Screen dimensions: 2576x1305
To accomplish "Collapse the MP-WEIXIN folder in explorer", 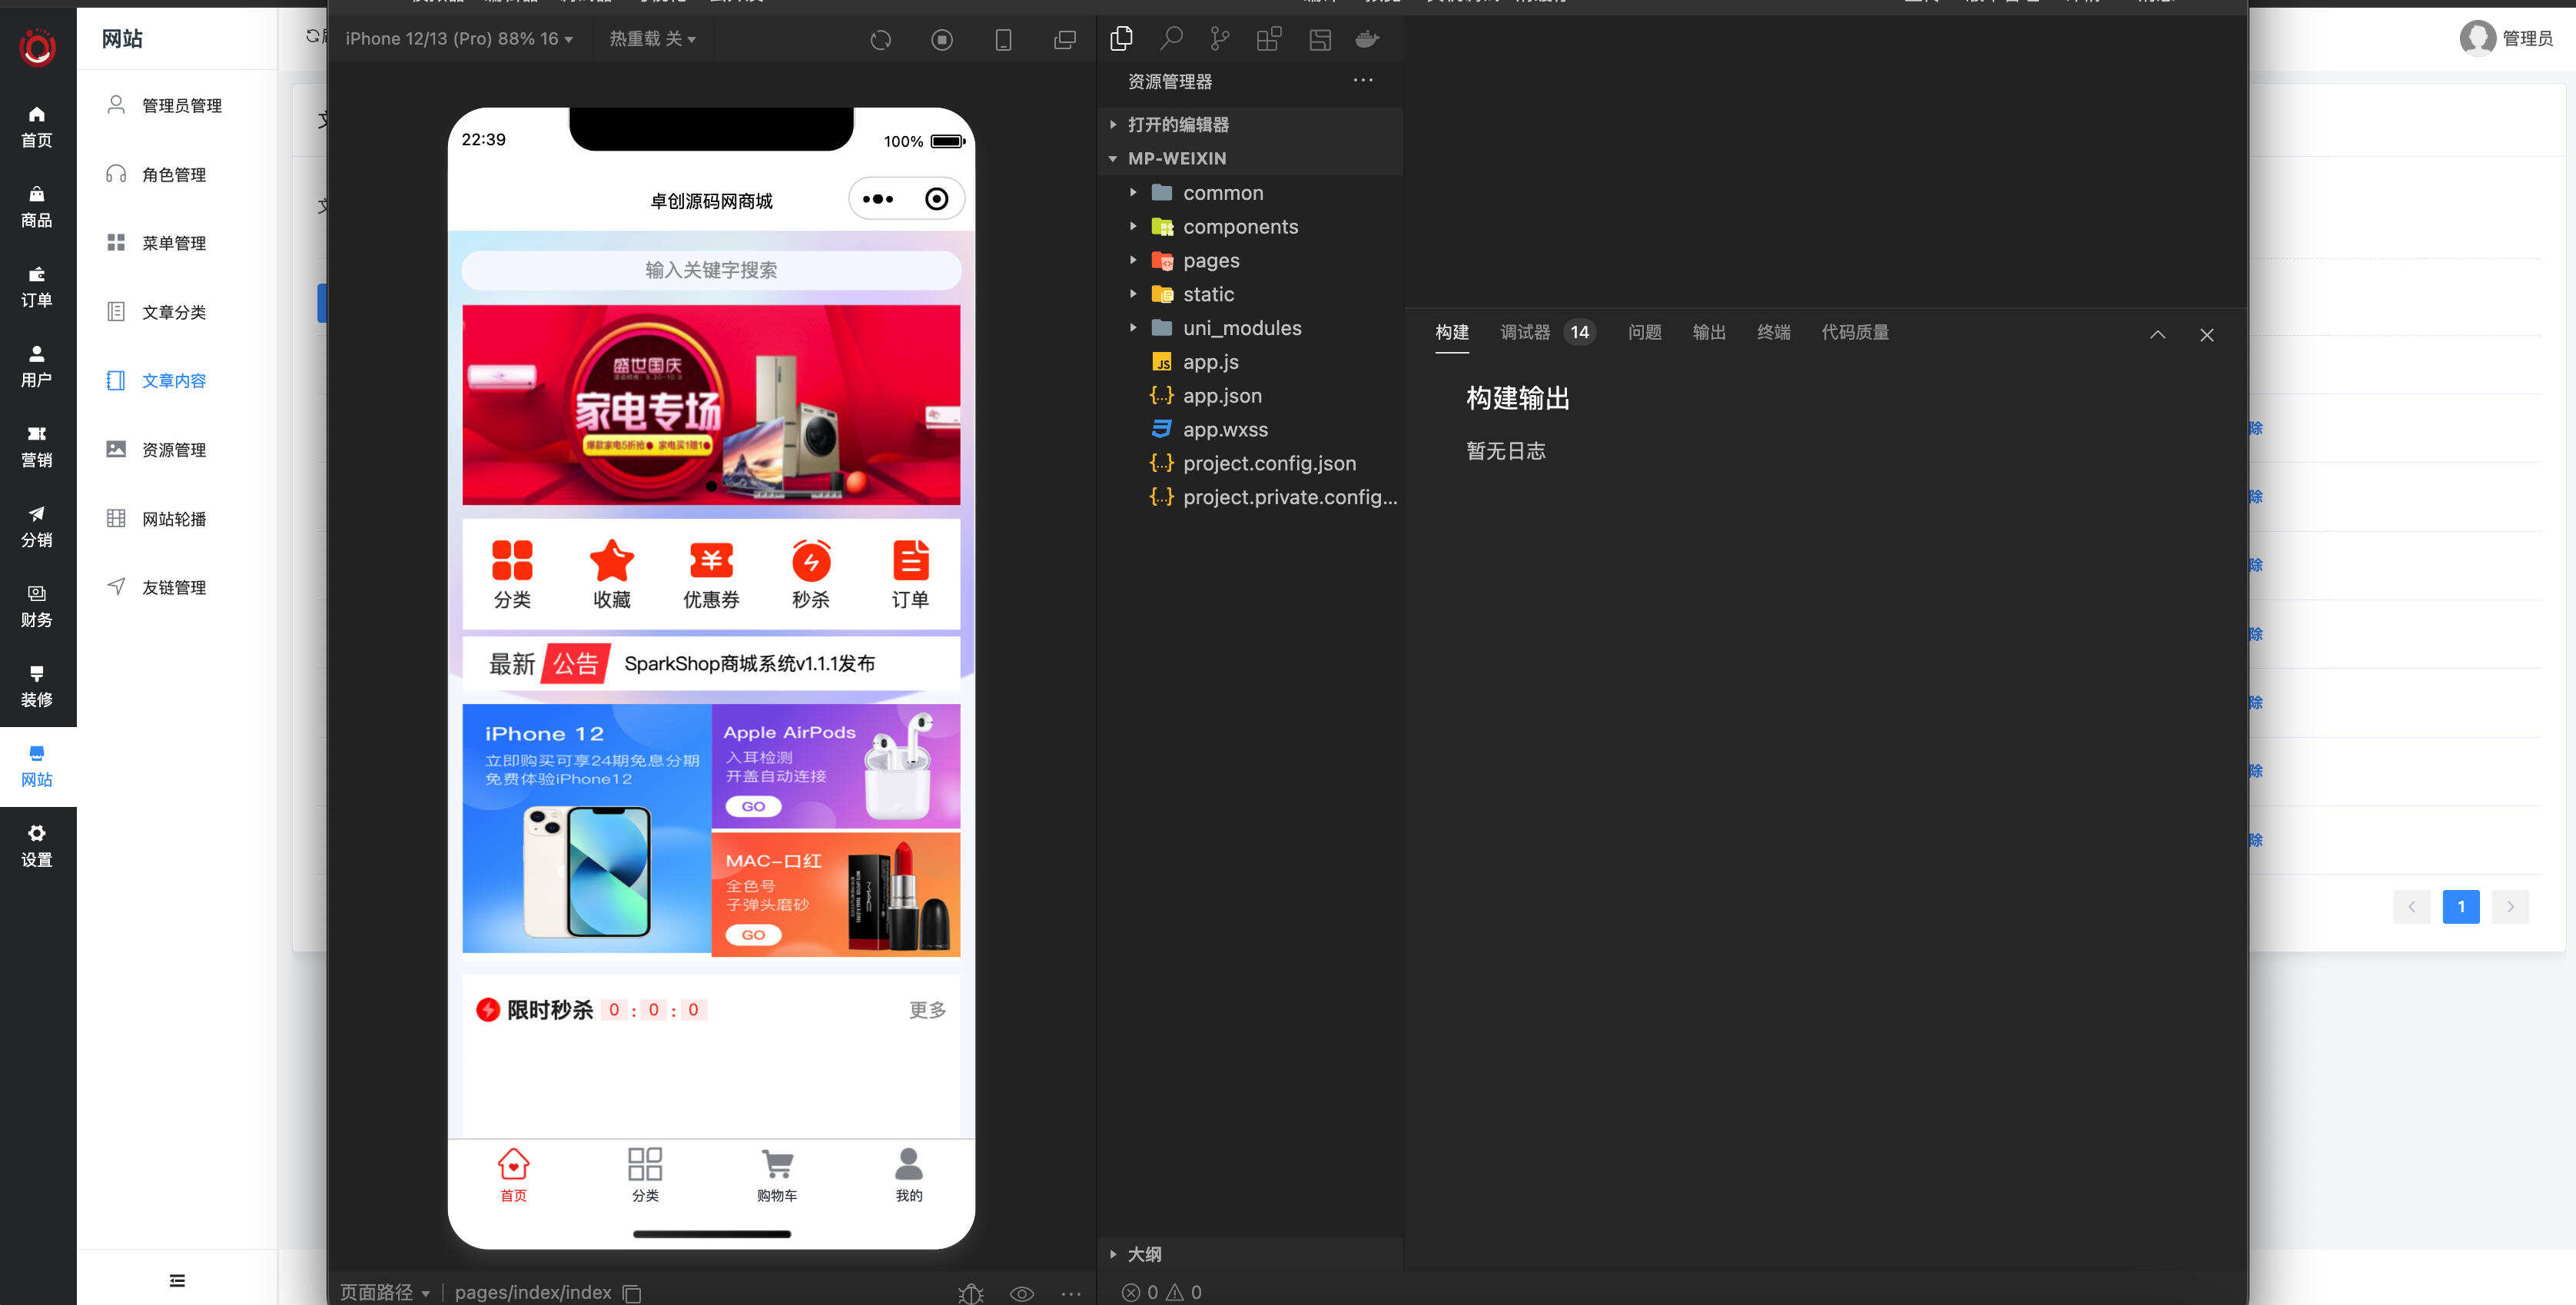I will [1112, 158].
